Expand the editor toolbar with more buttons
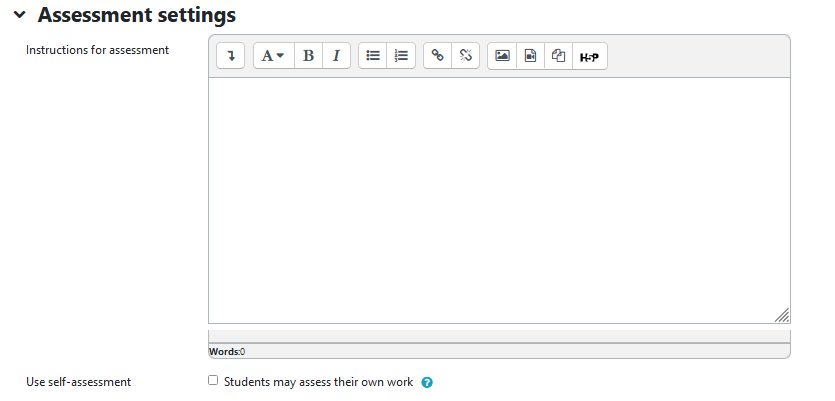 pyautogui.click(x=231, y=56)
